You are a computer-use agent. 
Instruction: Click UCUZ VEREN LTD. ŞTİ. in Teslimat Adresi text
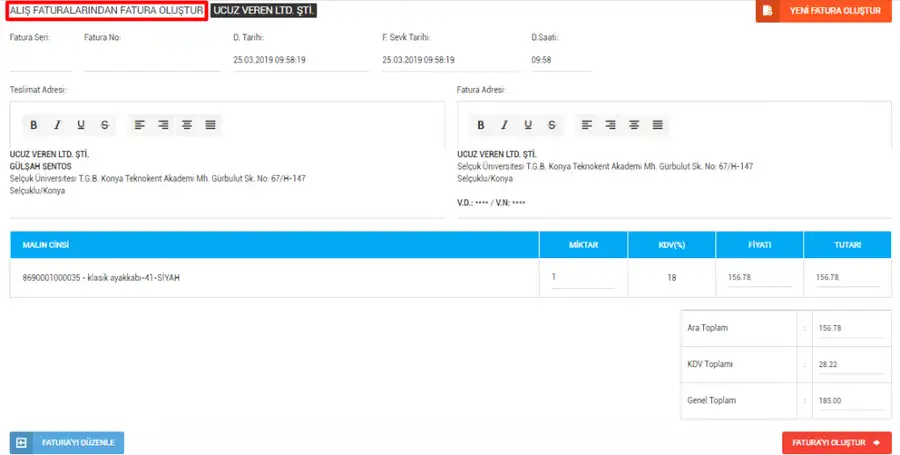pos(49,154)
